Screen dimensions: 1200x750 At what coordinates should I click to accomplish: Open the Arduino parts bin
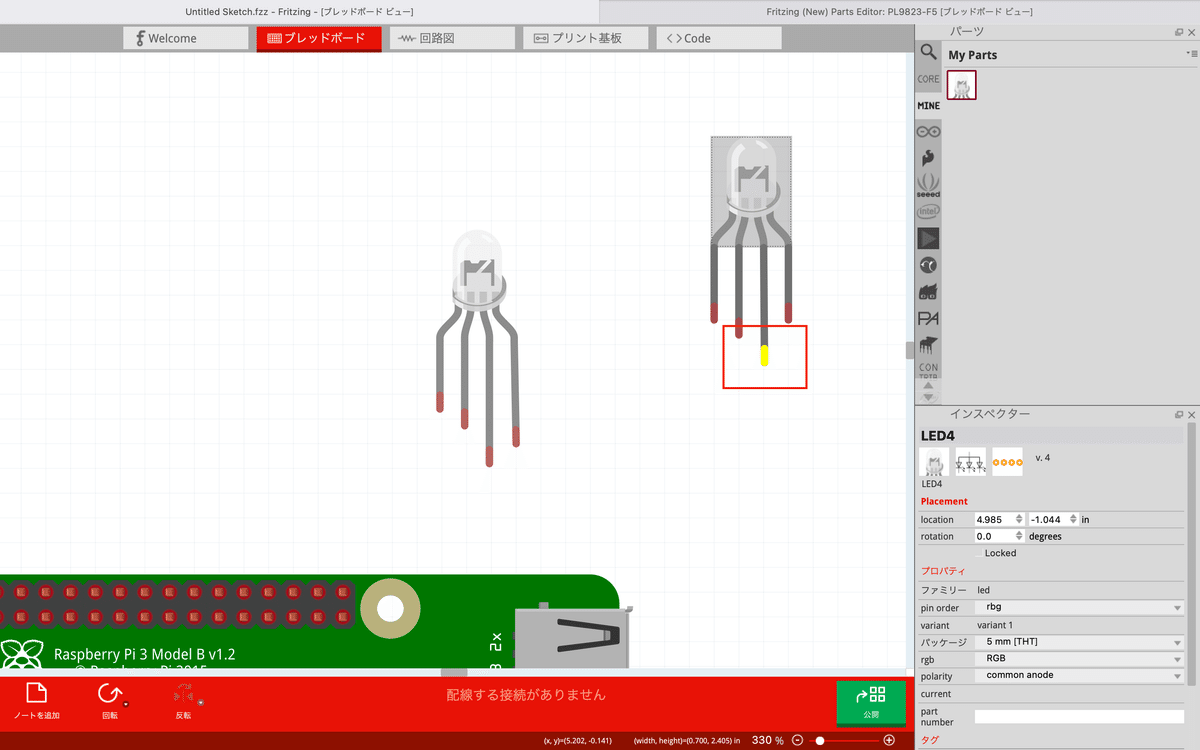(x=929, y=131)
